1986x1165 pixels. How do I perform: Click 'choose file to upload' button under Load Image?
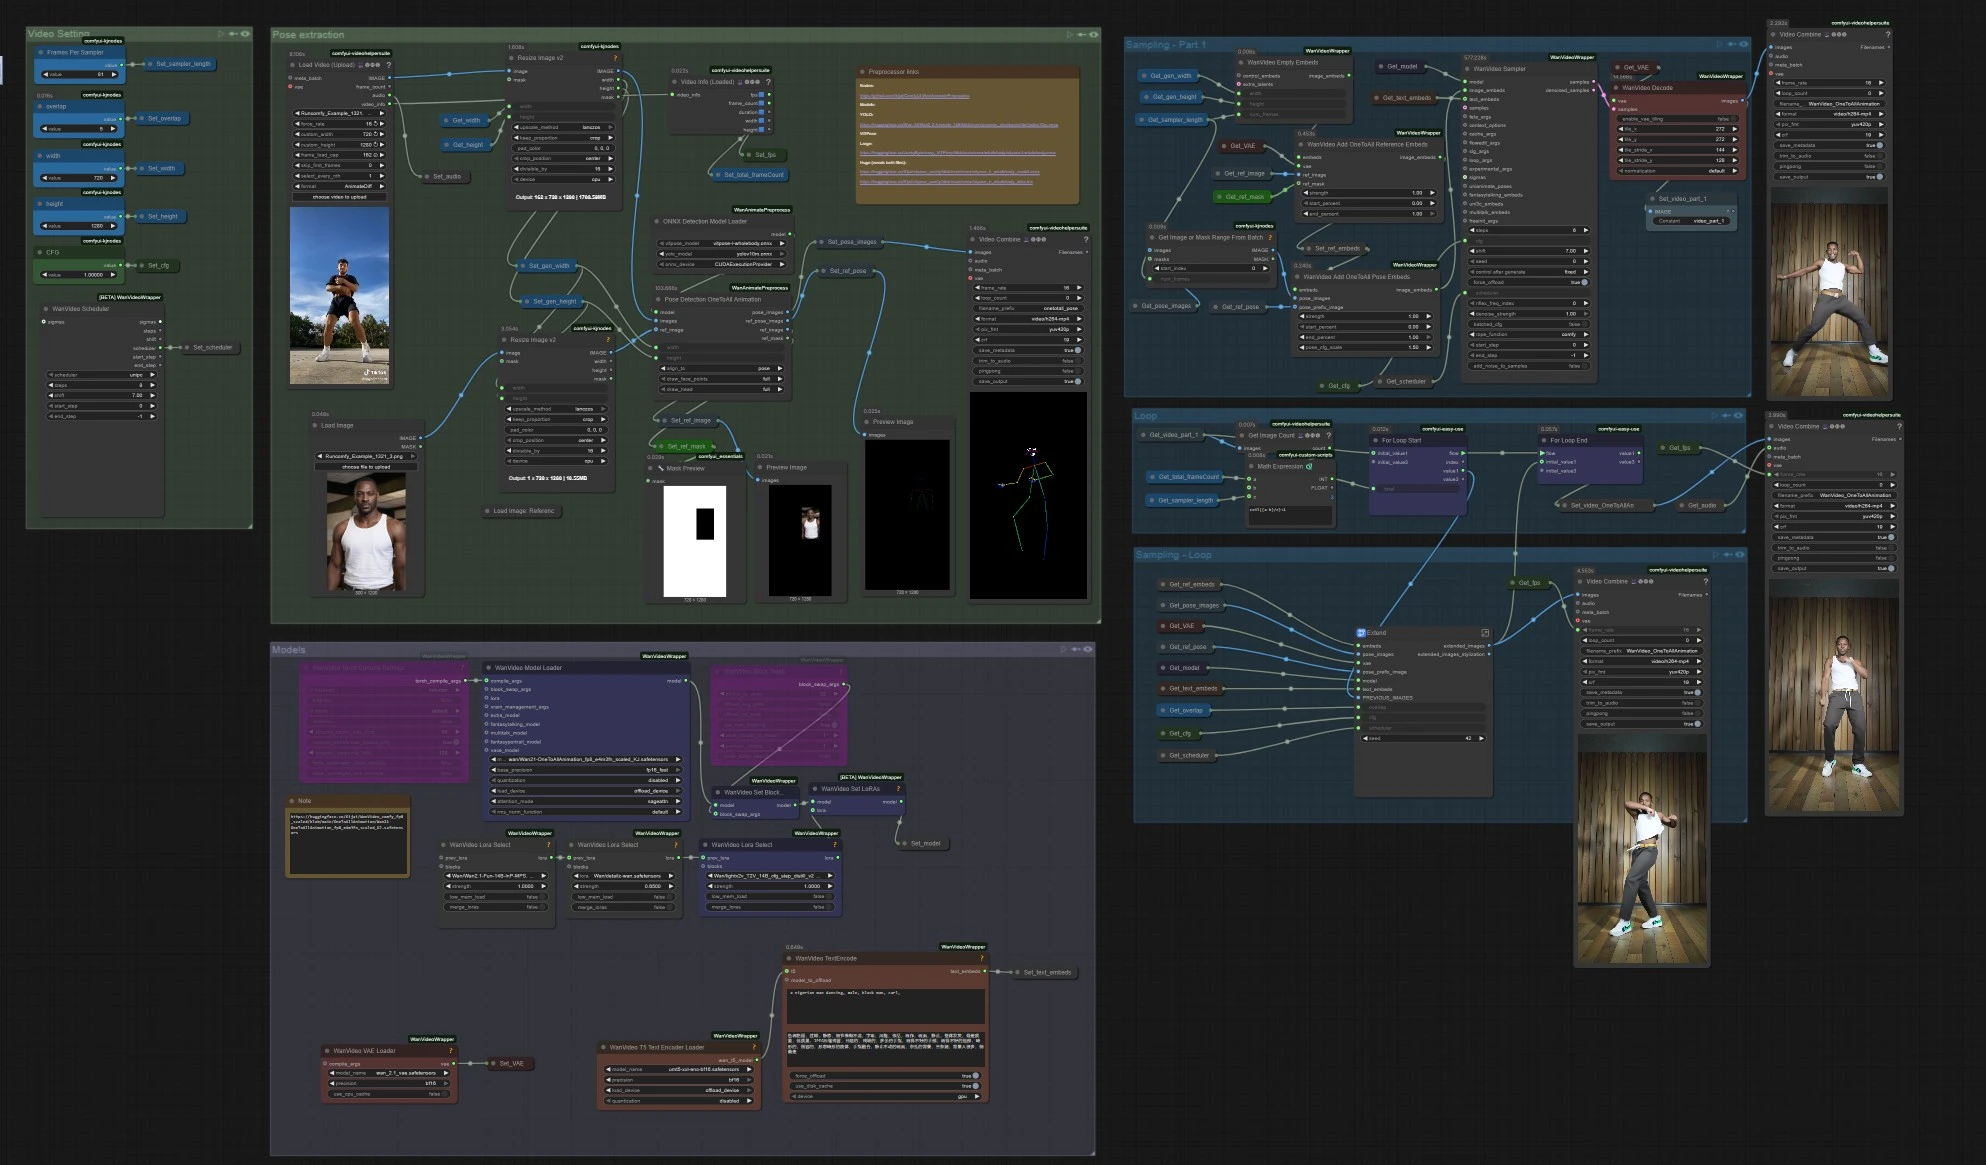[x=366, y=467]
